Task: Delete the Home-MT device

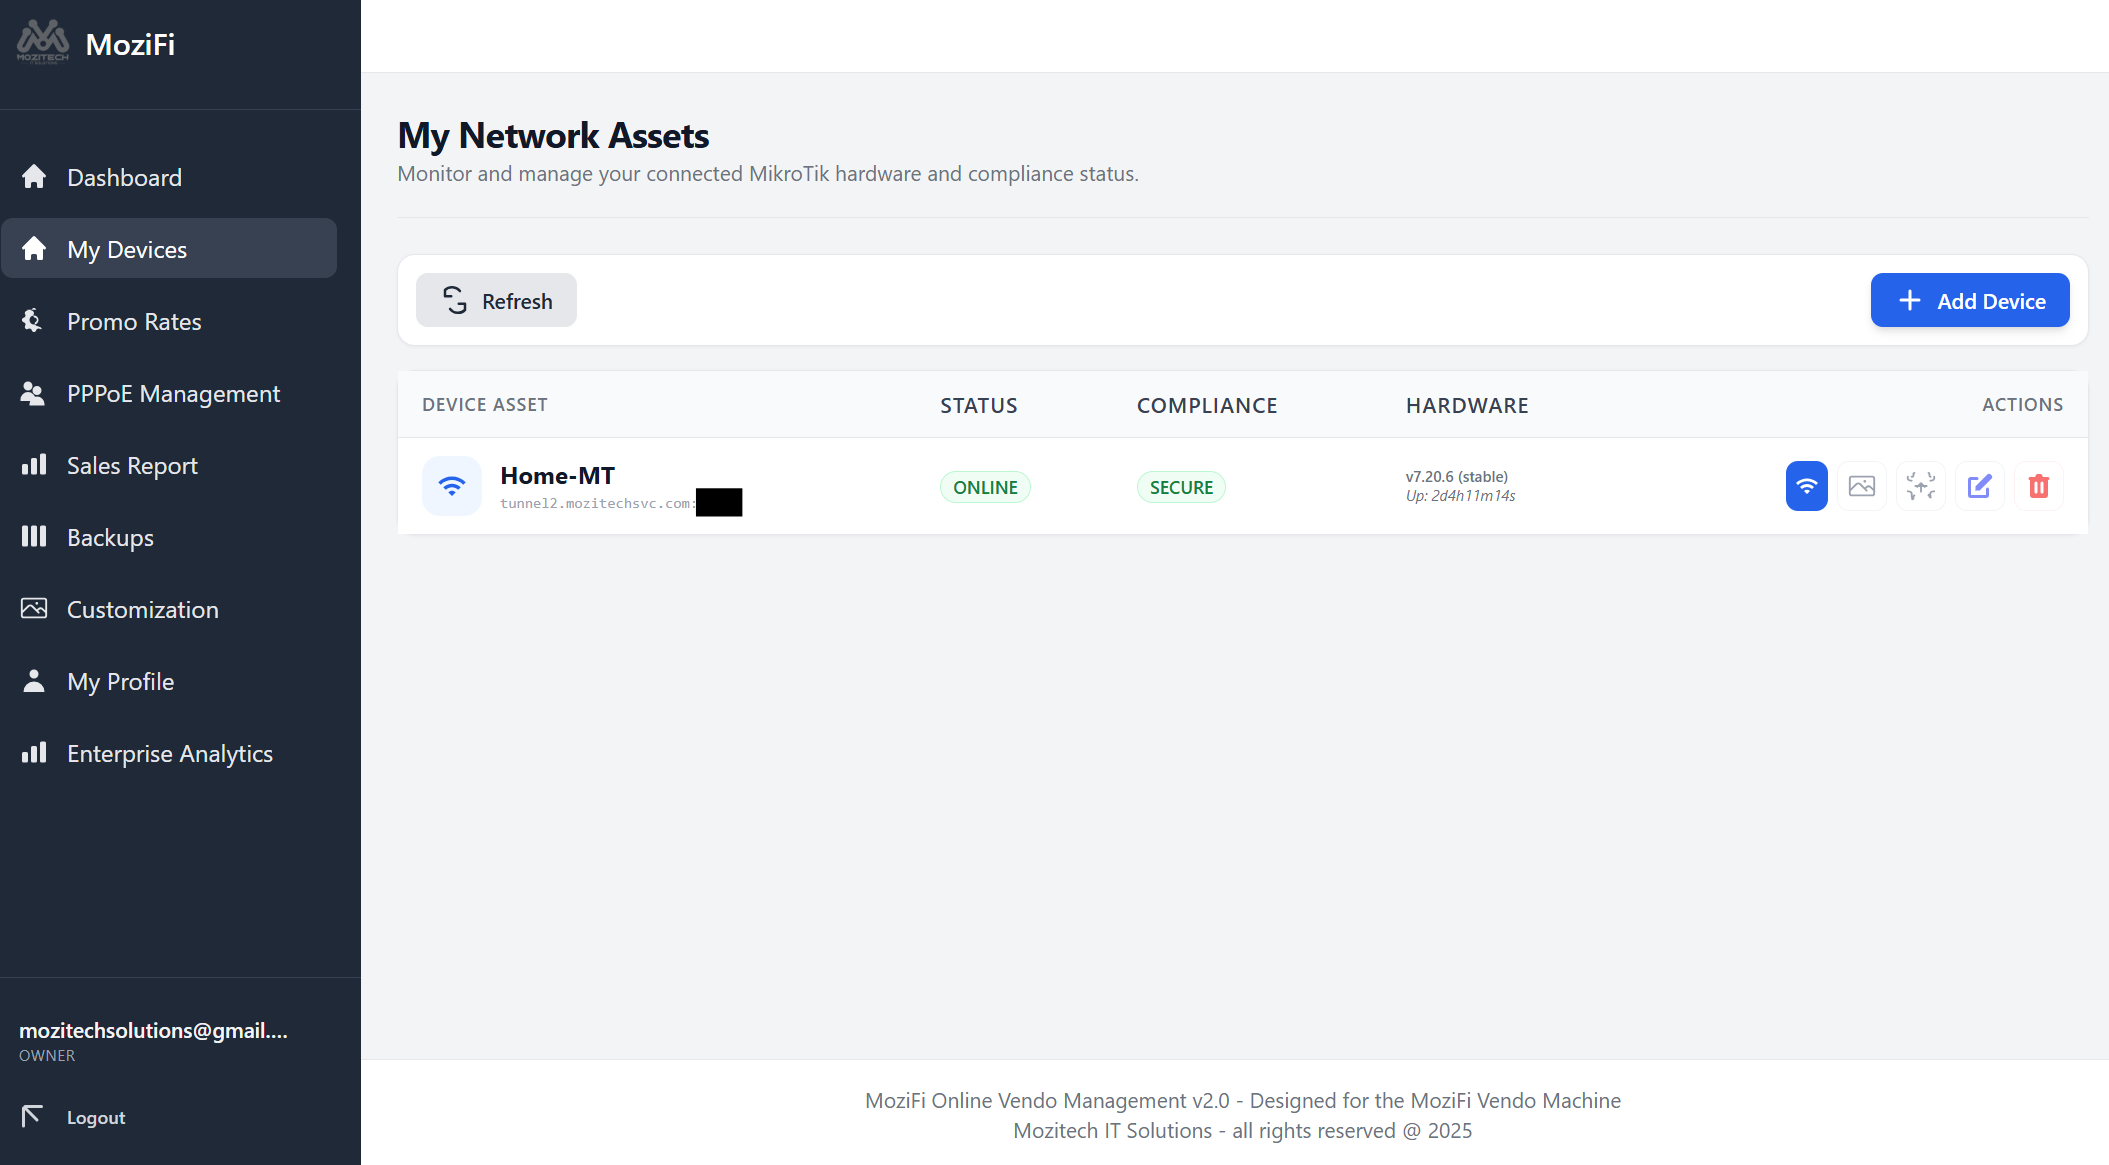Action: click(2039, 486)
